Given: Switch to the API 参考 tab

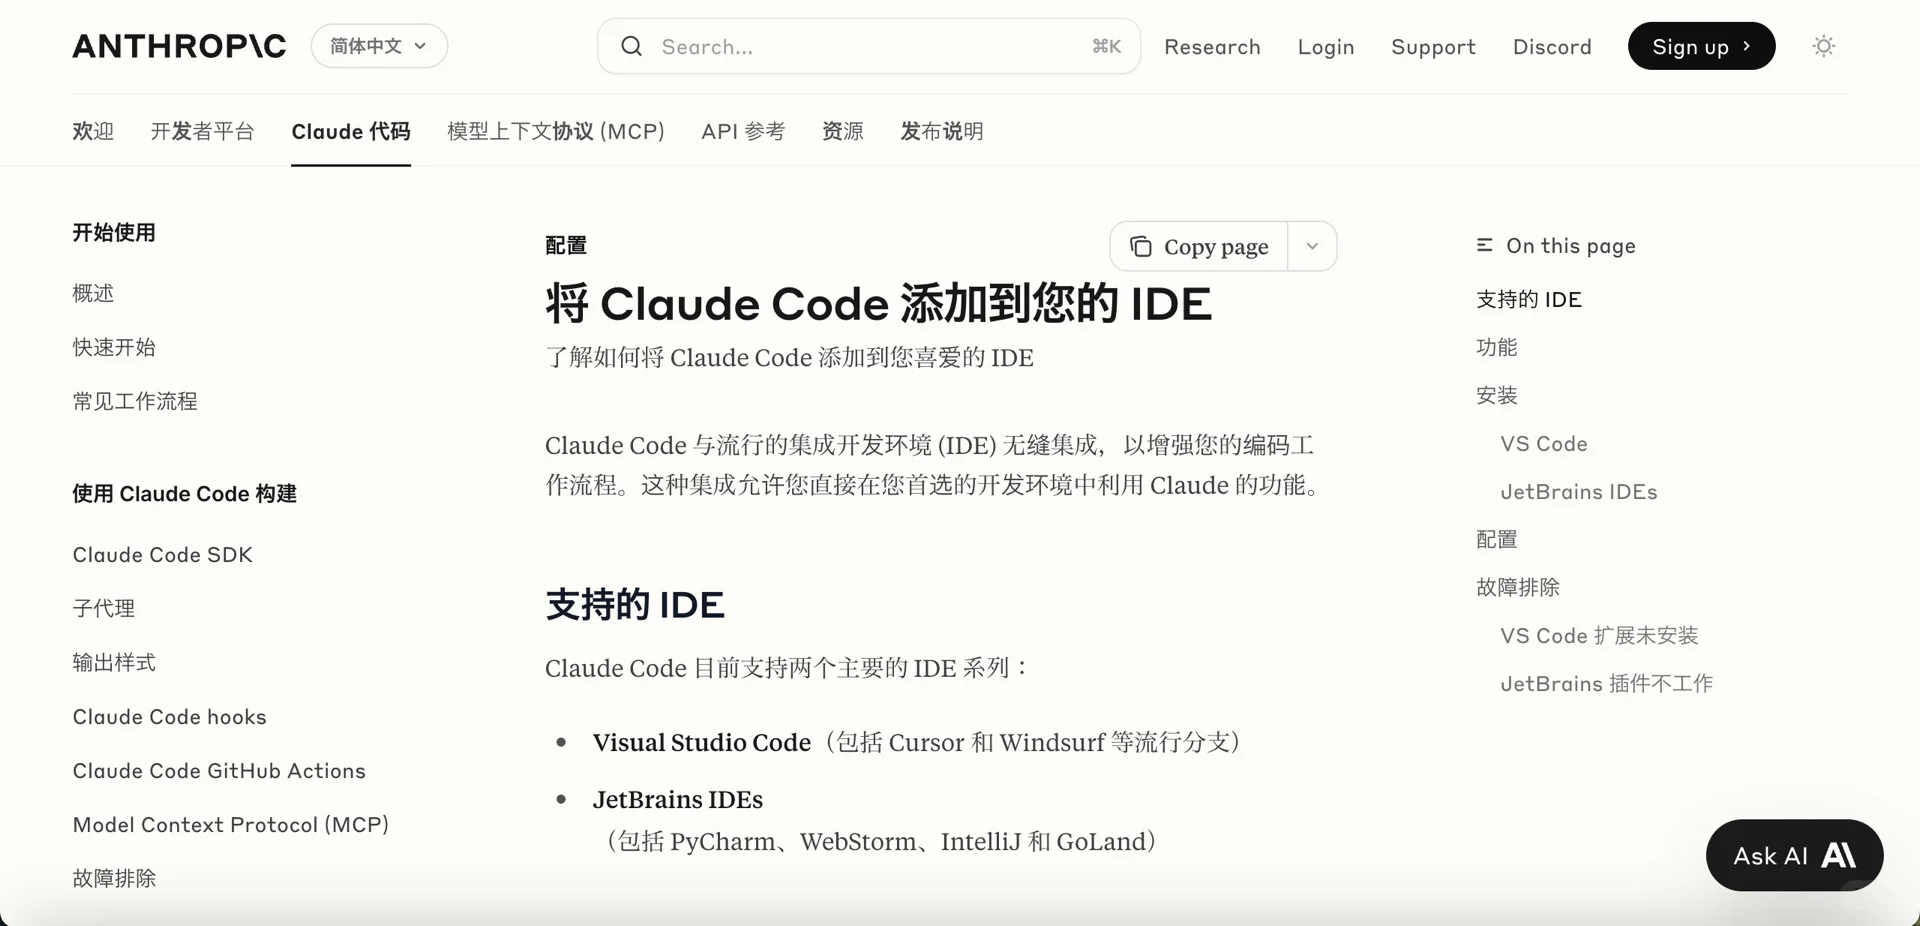Looking at the screenshot, I should click(743, 131).
